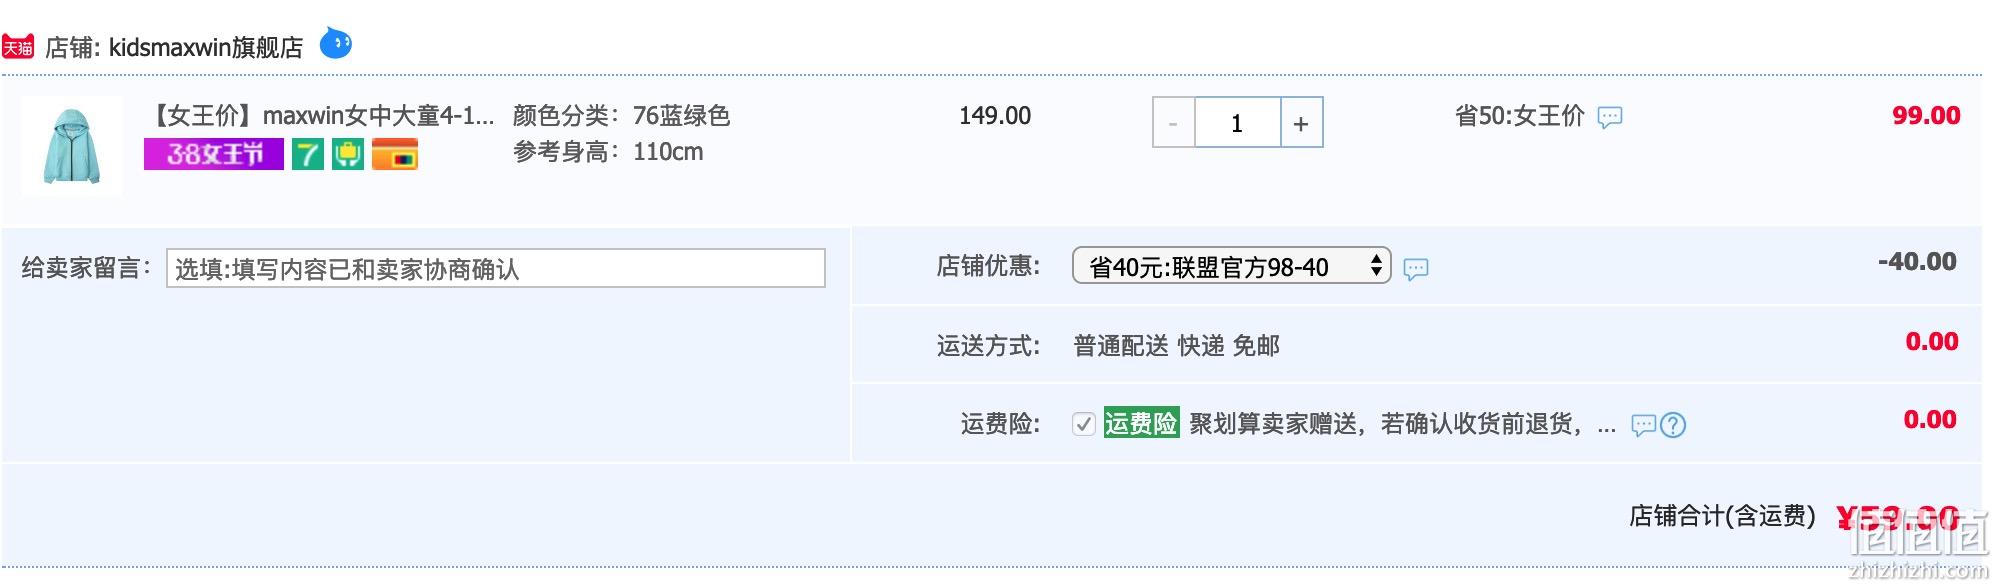This screenshot has width=1998, height=588.
Task: Click the green guarantee badge icon
Action: [x=348, y=154]
